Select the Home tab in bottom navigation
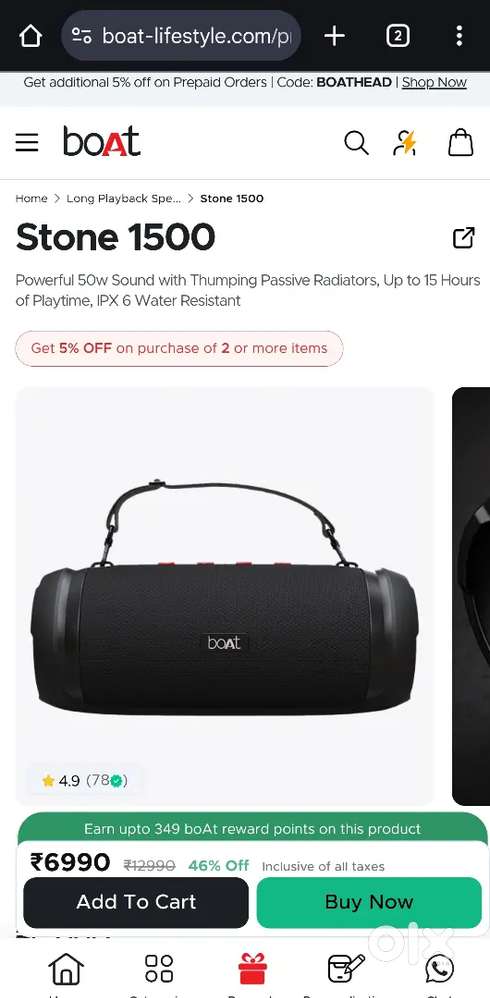The image size is (490, 998). coord(66,971)
